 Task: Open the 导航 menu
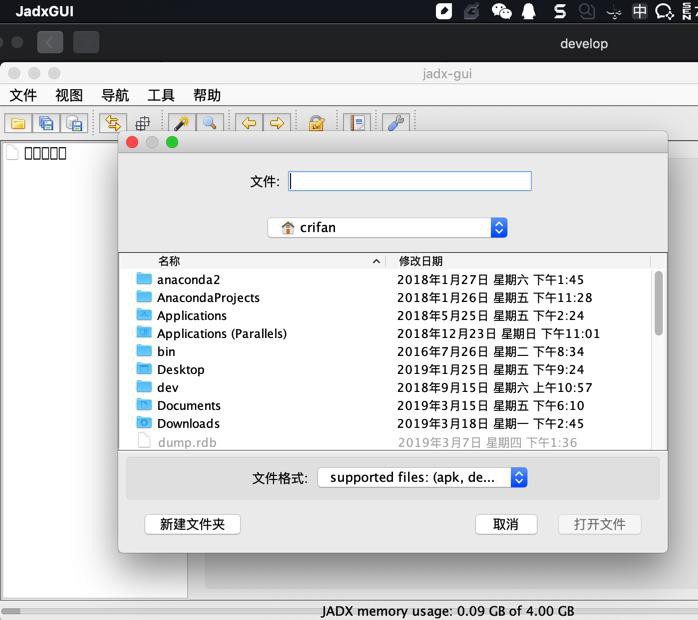point(115,95)
